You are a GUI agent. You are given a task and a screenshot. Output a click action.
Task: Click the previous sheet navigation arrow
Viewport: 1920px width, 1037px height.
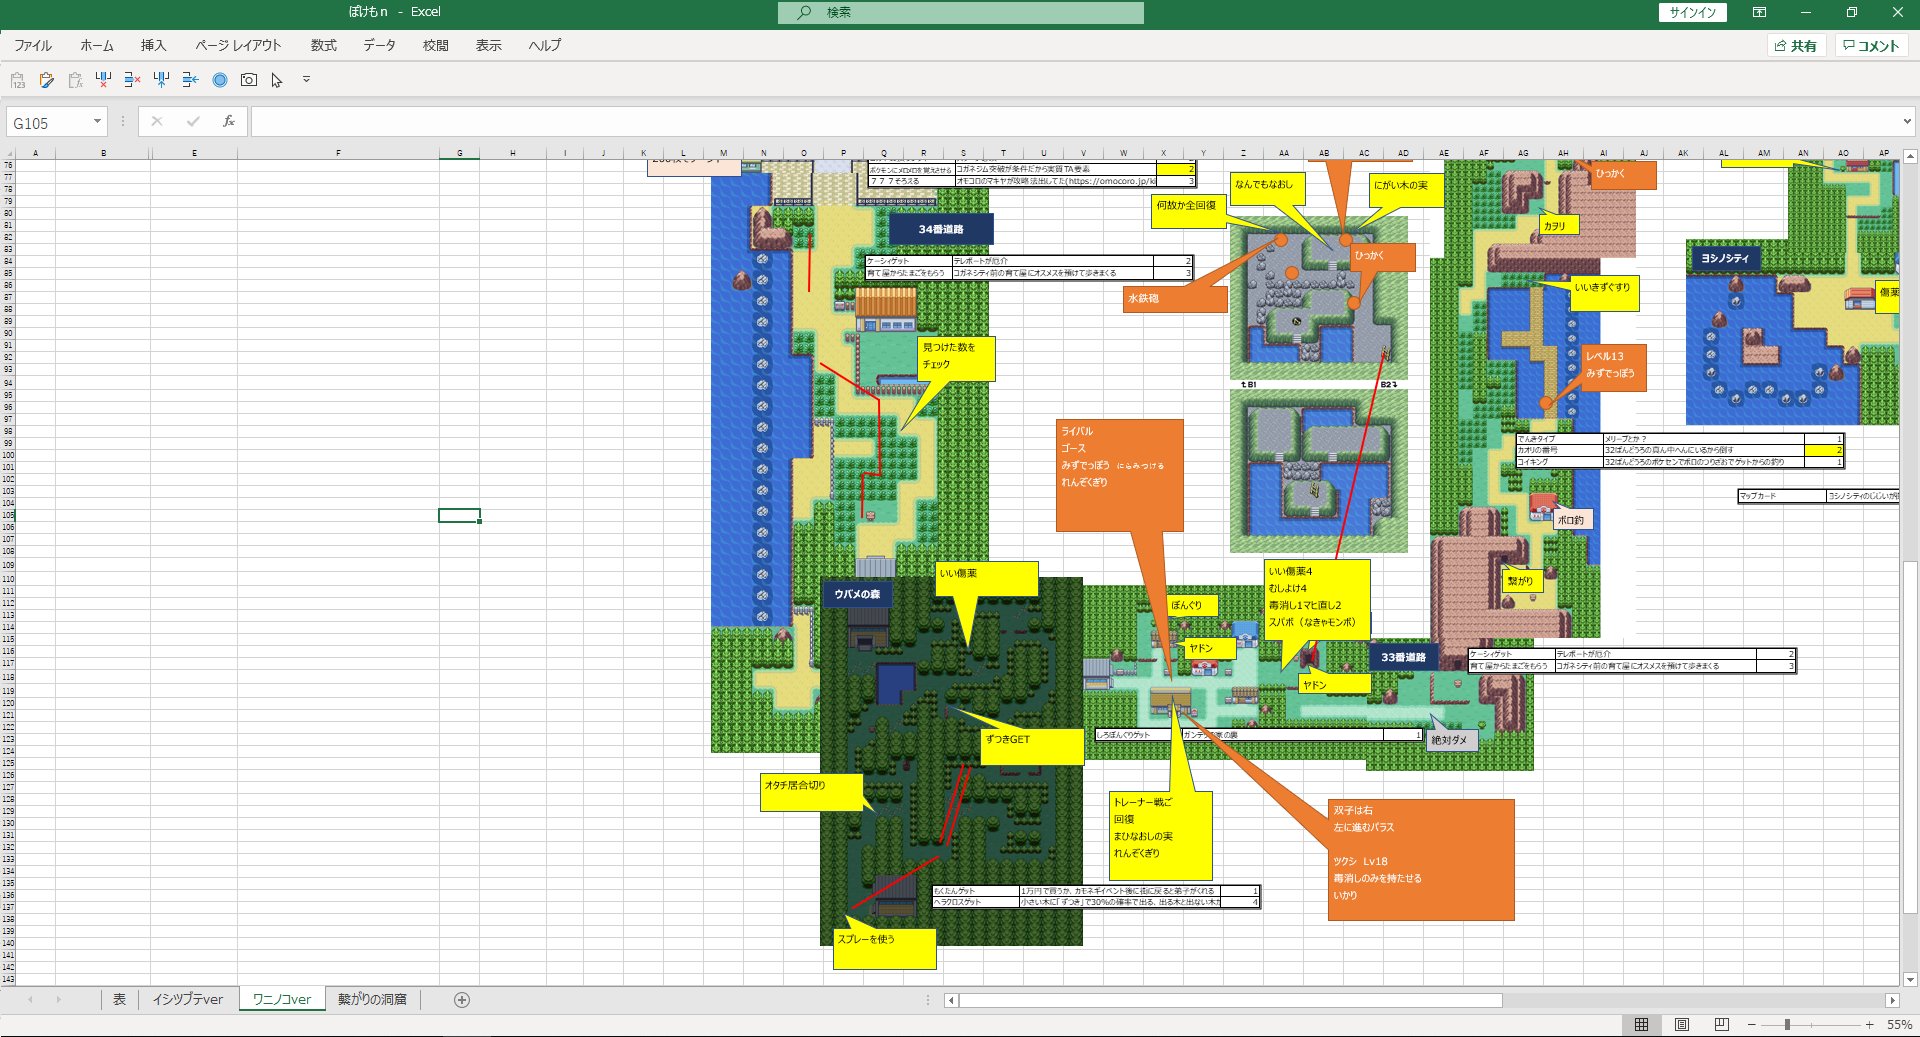30,999
